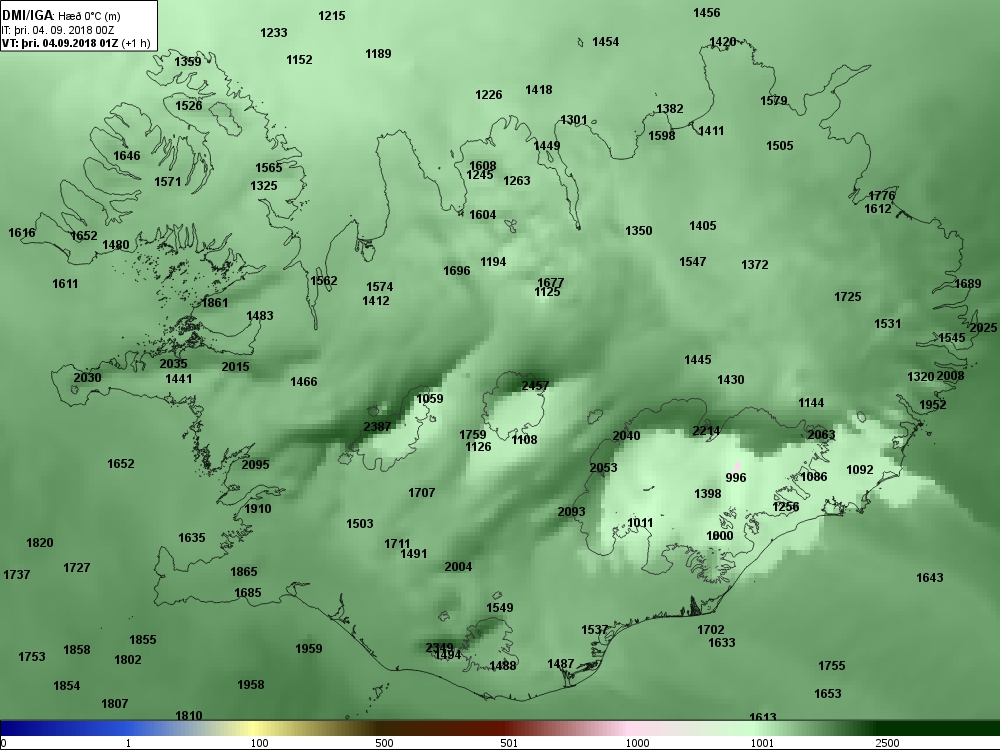Select the 2040 value
Image resolution: width=1000 pixels, height=750 pixels.
[626, 436]
